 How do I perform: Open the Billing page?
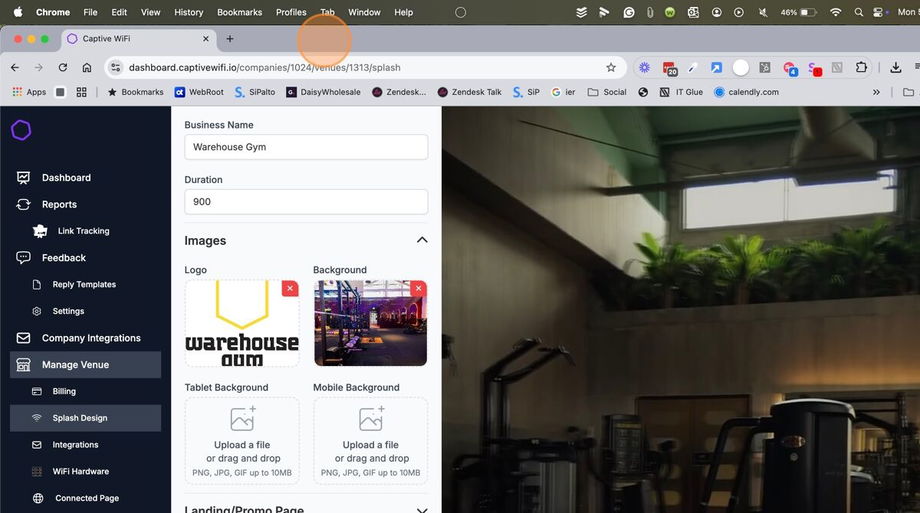click(64, 391)
